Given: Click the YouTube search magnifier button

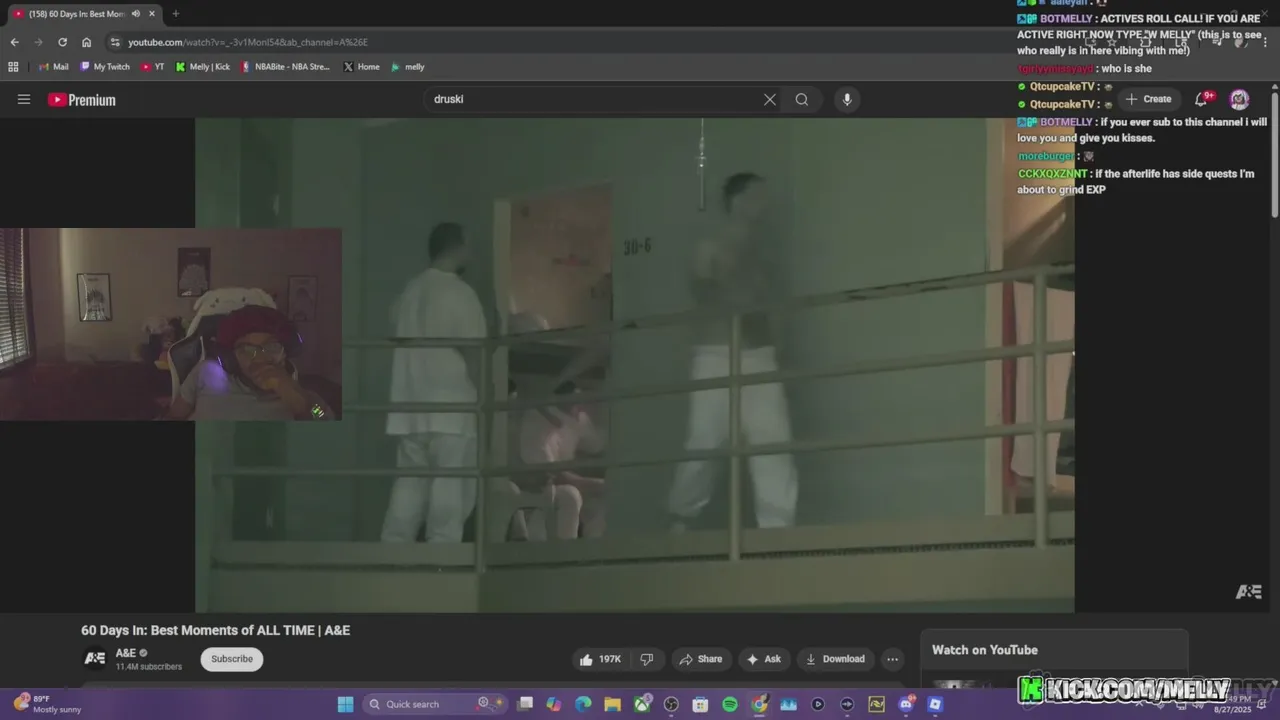Looking at the screenshot, I should pyautogui.click(x=802, y=99).
